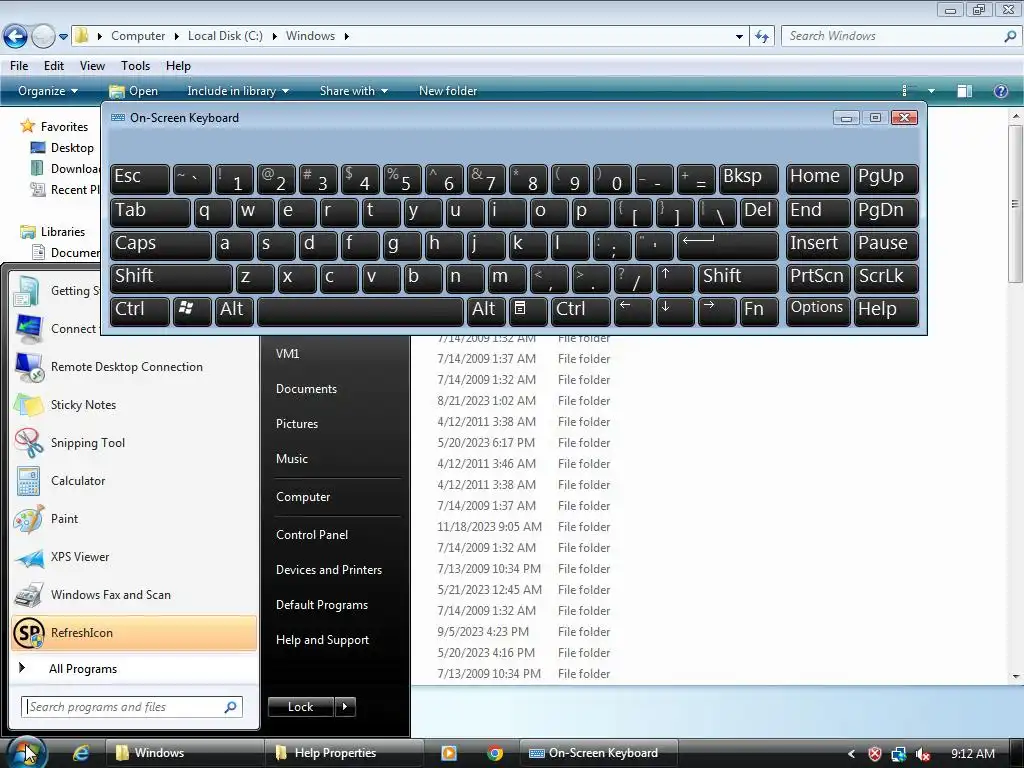
Task: Toggle Caps key on On-Screen Keyboard
Action: coord(161,245)
